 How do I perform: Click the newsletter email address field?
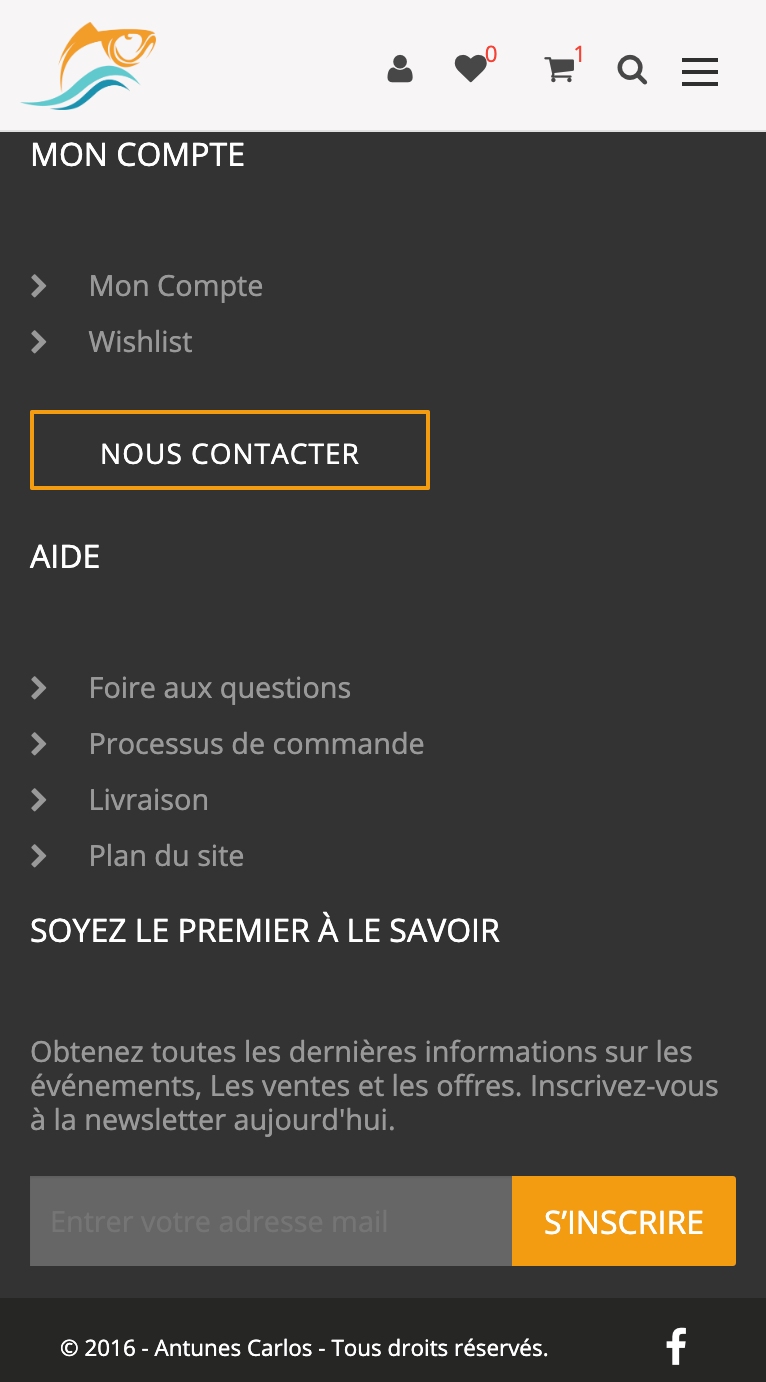point(270,1220)
